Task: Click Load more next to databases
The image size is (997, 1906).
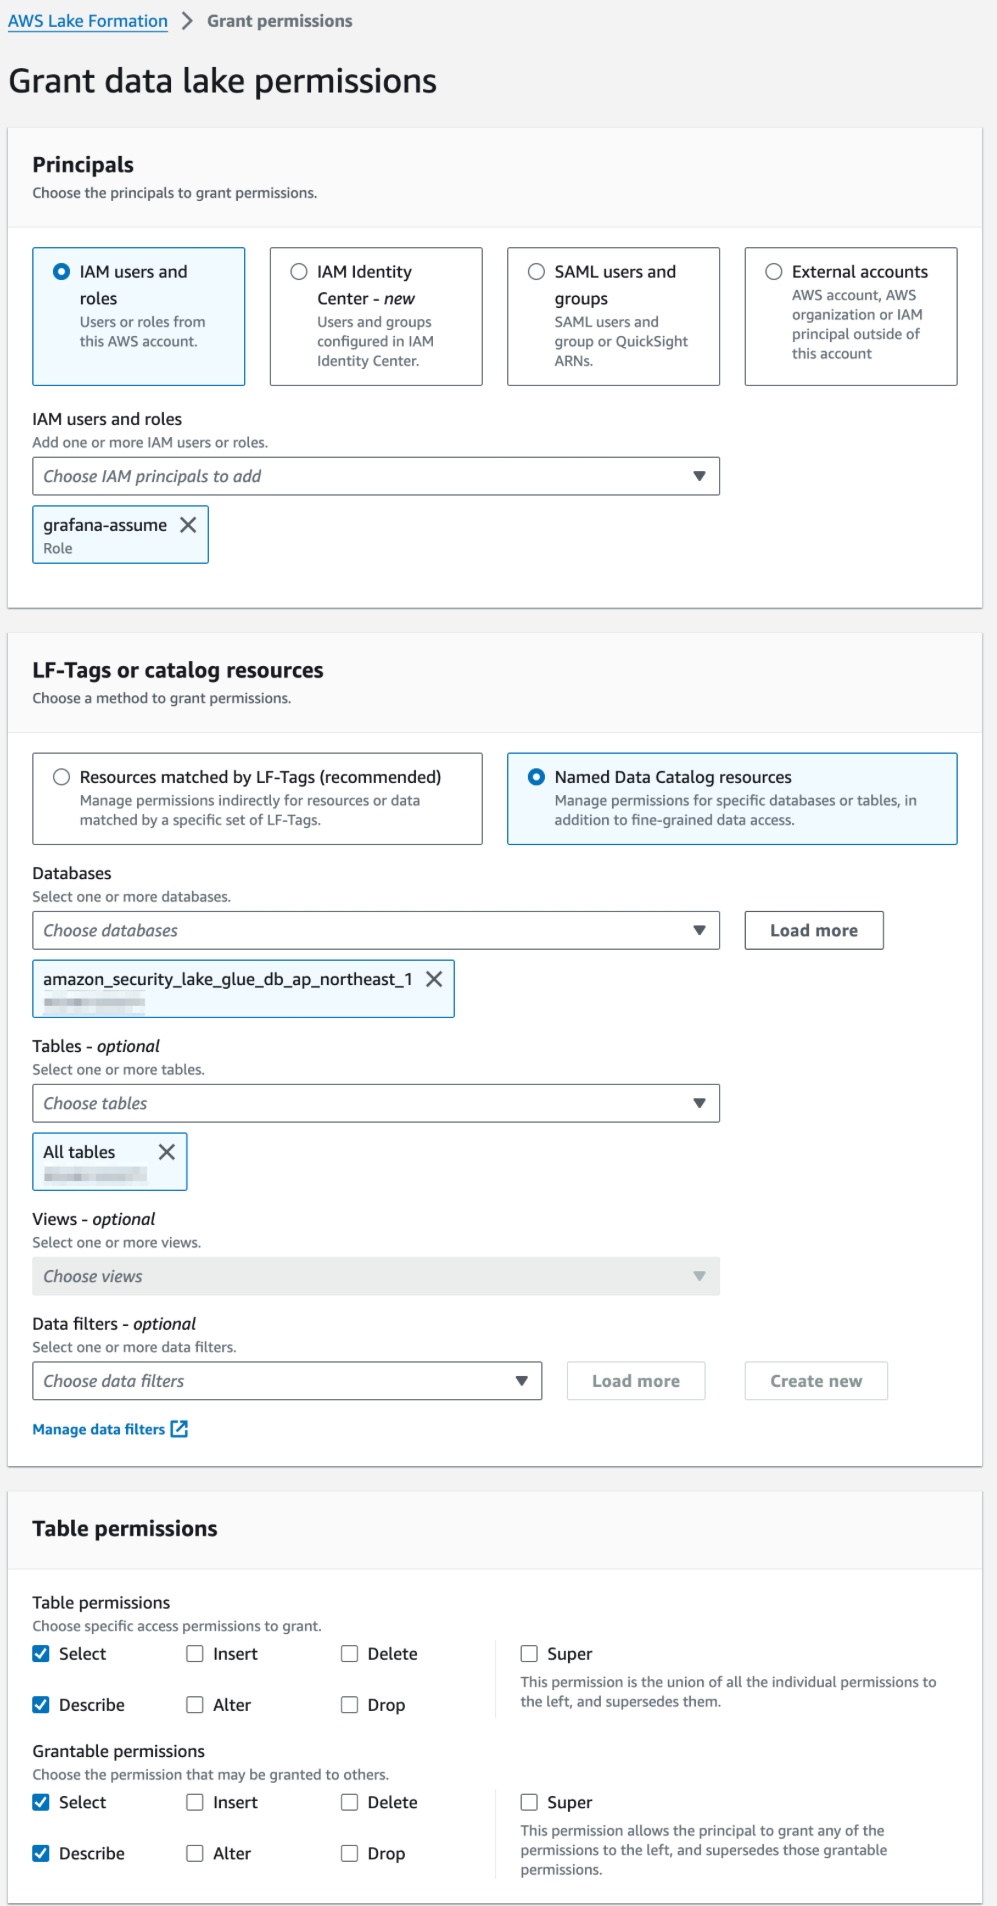Action: (x=813, y=930)
